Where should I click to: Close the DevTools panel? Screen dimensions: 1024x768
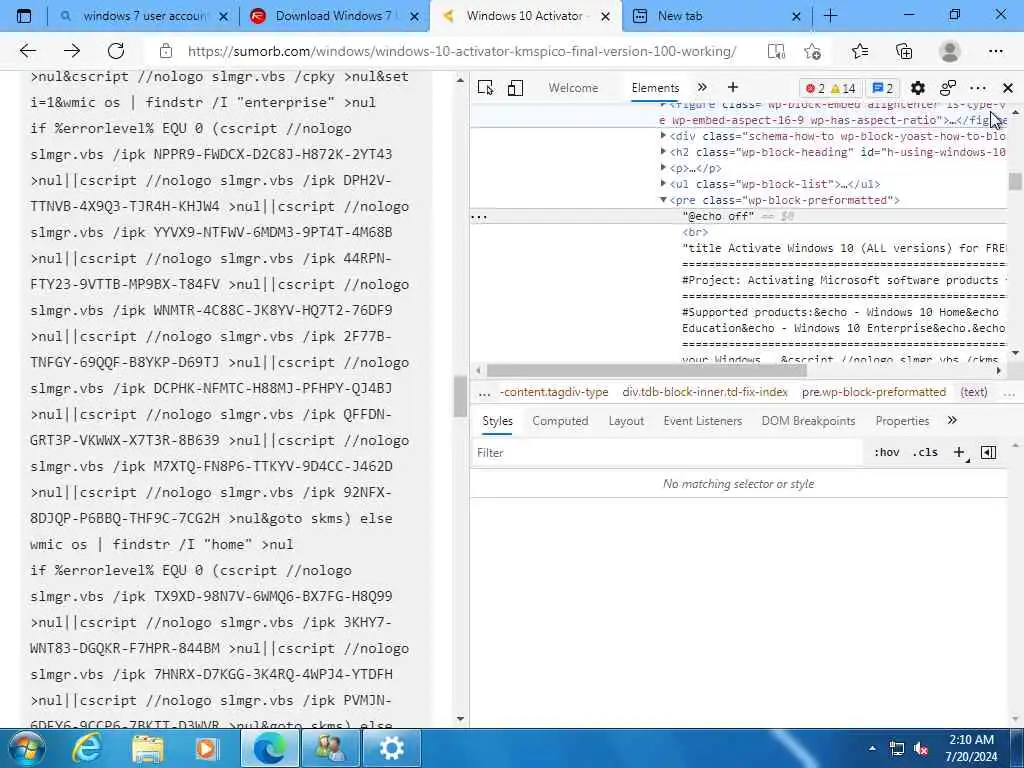1008,88
